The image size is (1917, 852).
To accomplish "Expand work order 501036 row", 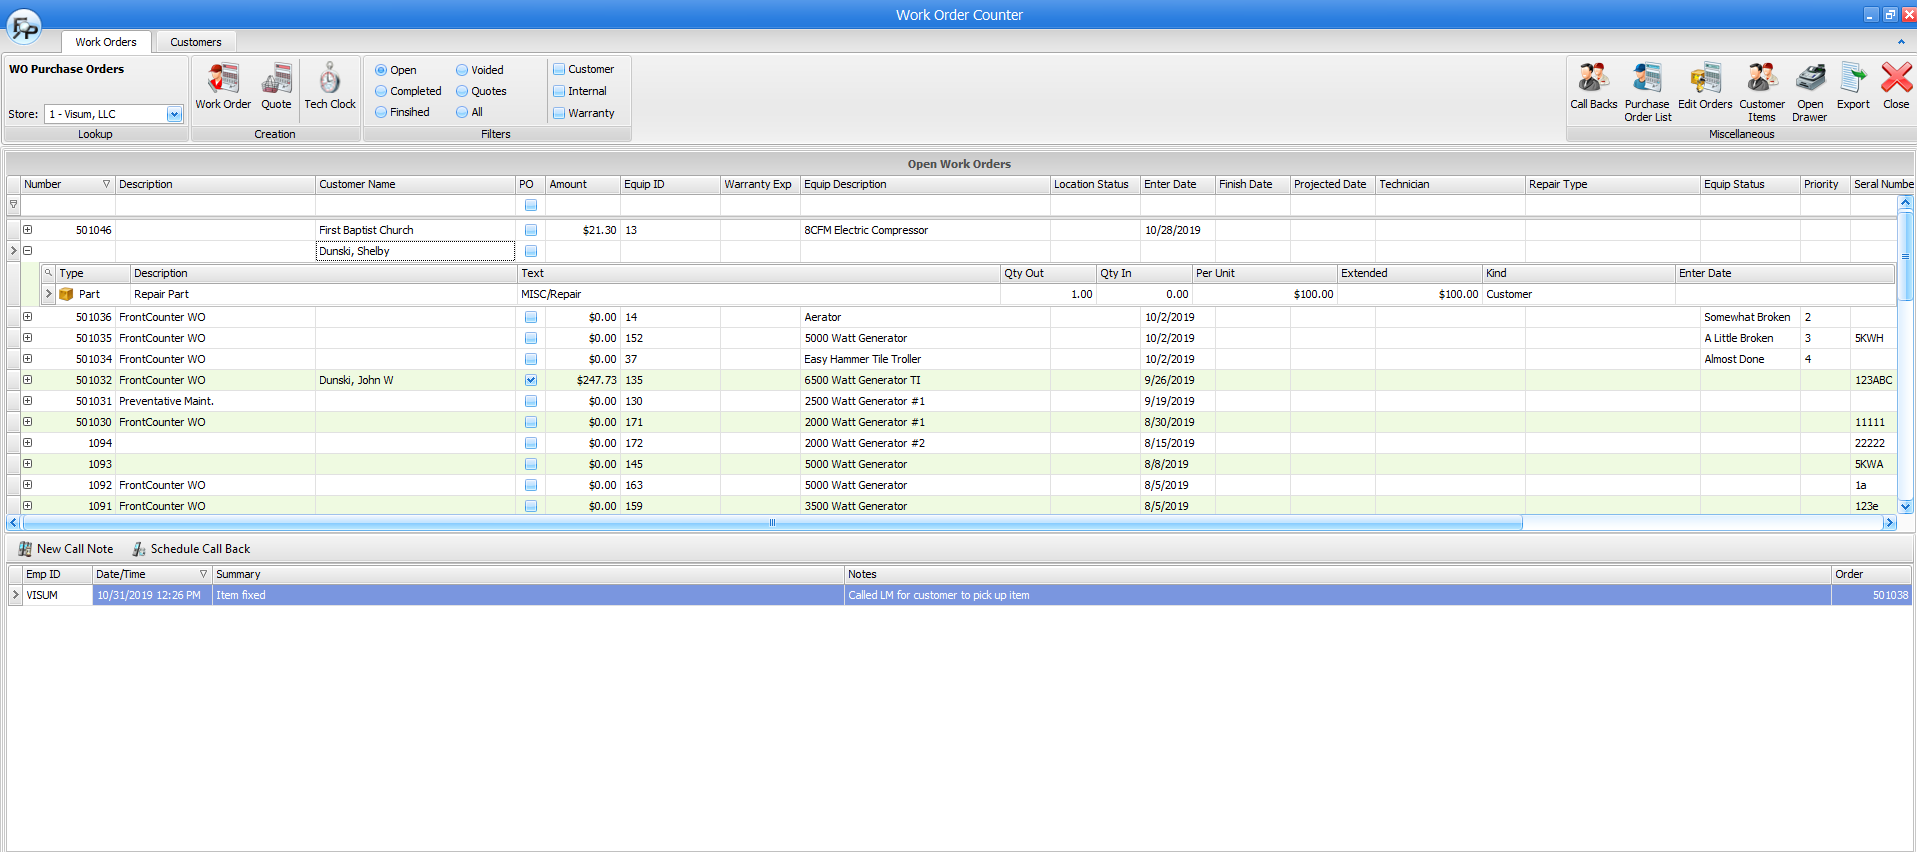I will (28, 317).
